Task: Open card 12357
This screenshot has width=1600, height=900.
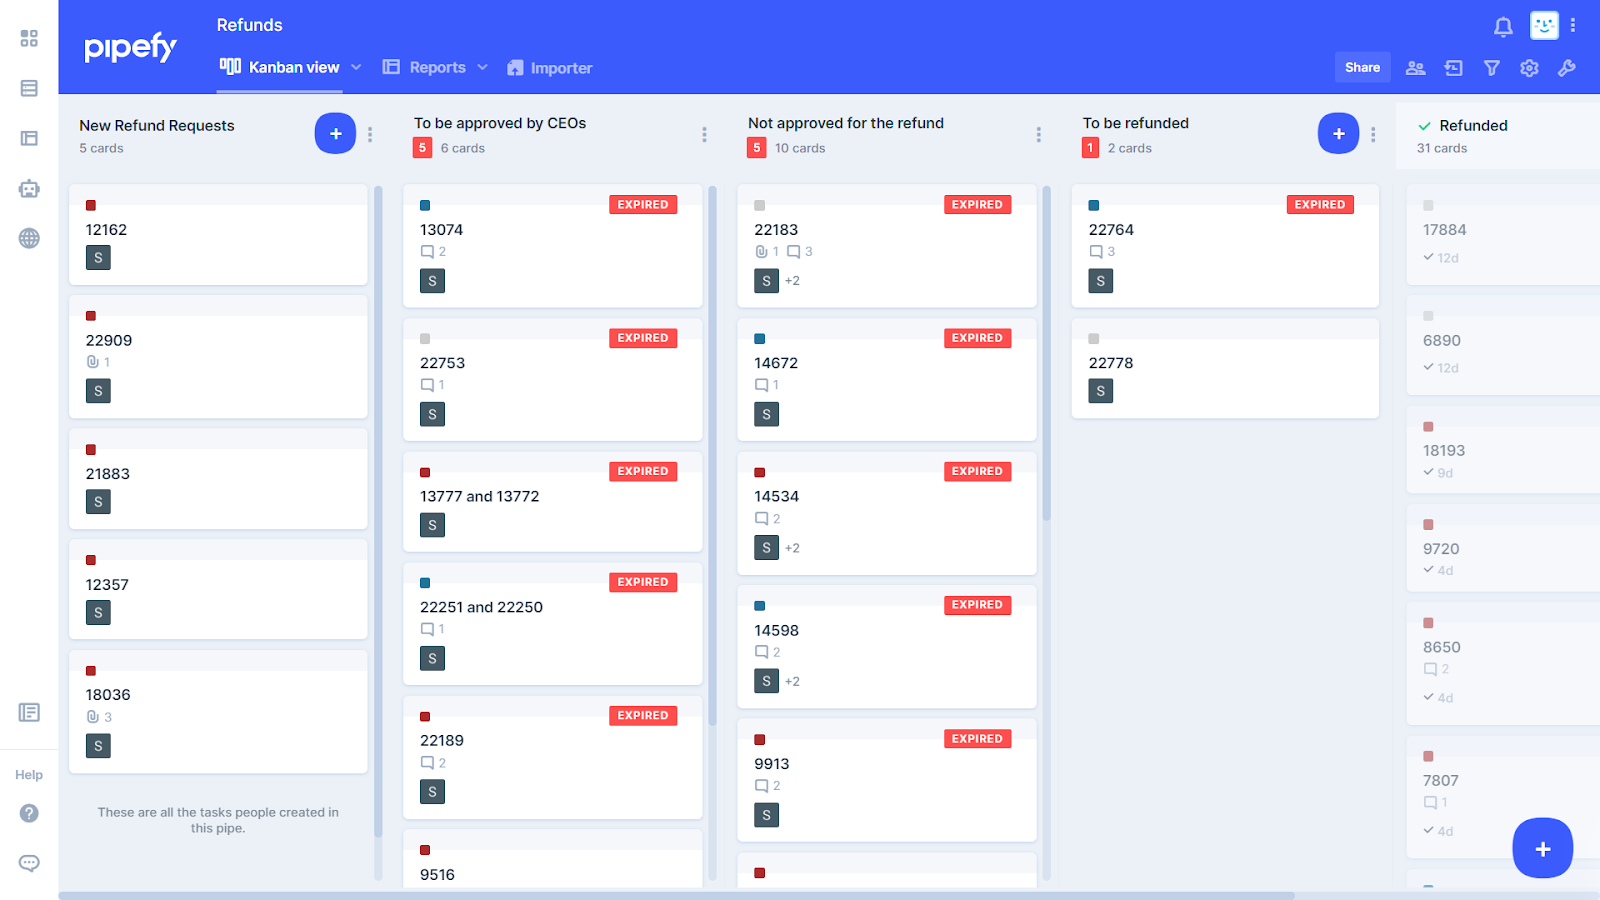Action: point(218,590)
